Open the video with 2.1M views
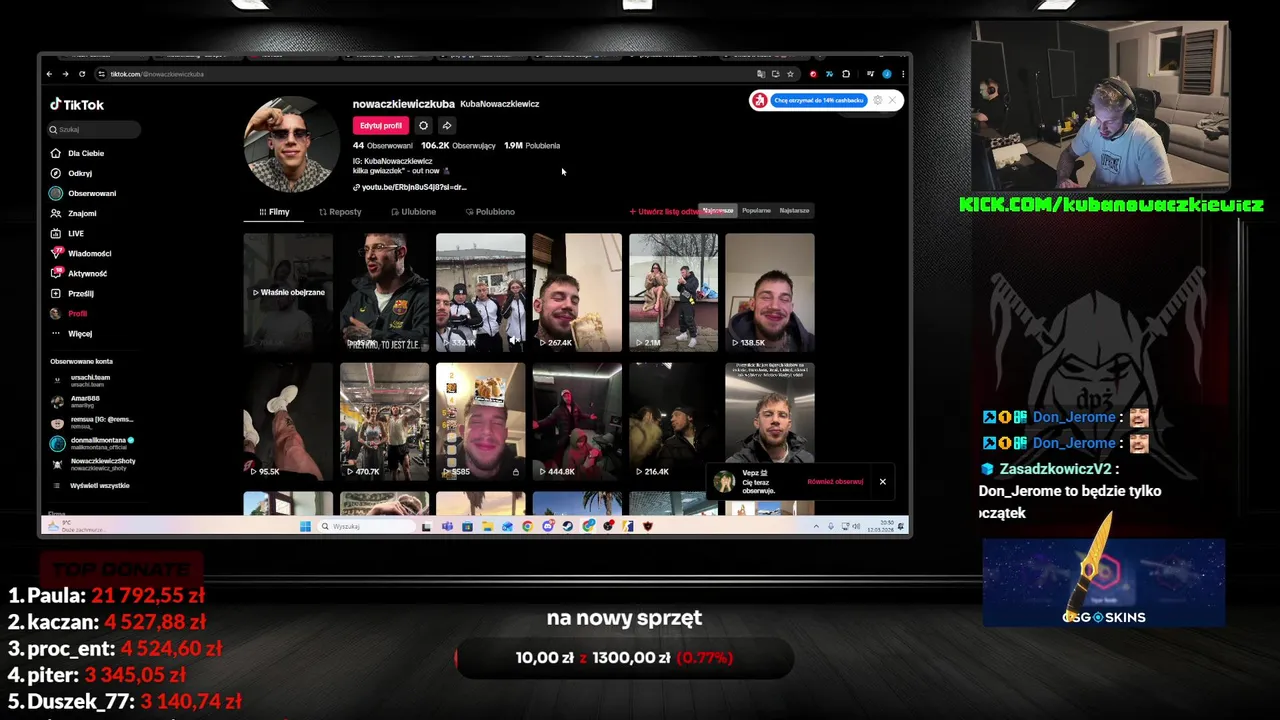 673,292
